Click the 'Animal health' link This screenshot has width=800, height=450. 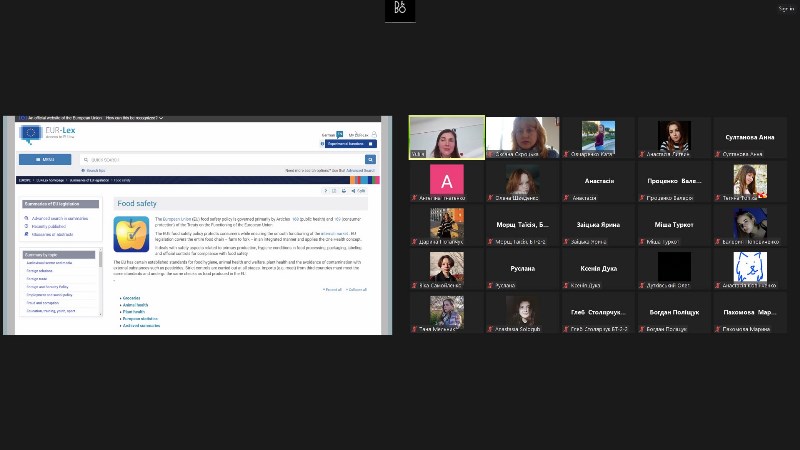coord(136,304)
